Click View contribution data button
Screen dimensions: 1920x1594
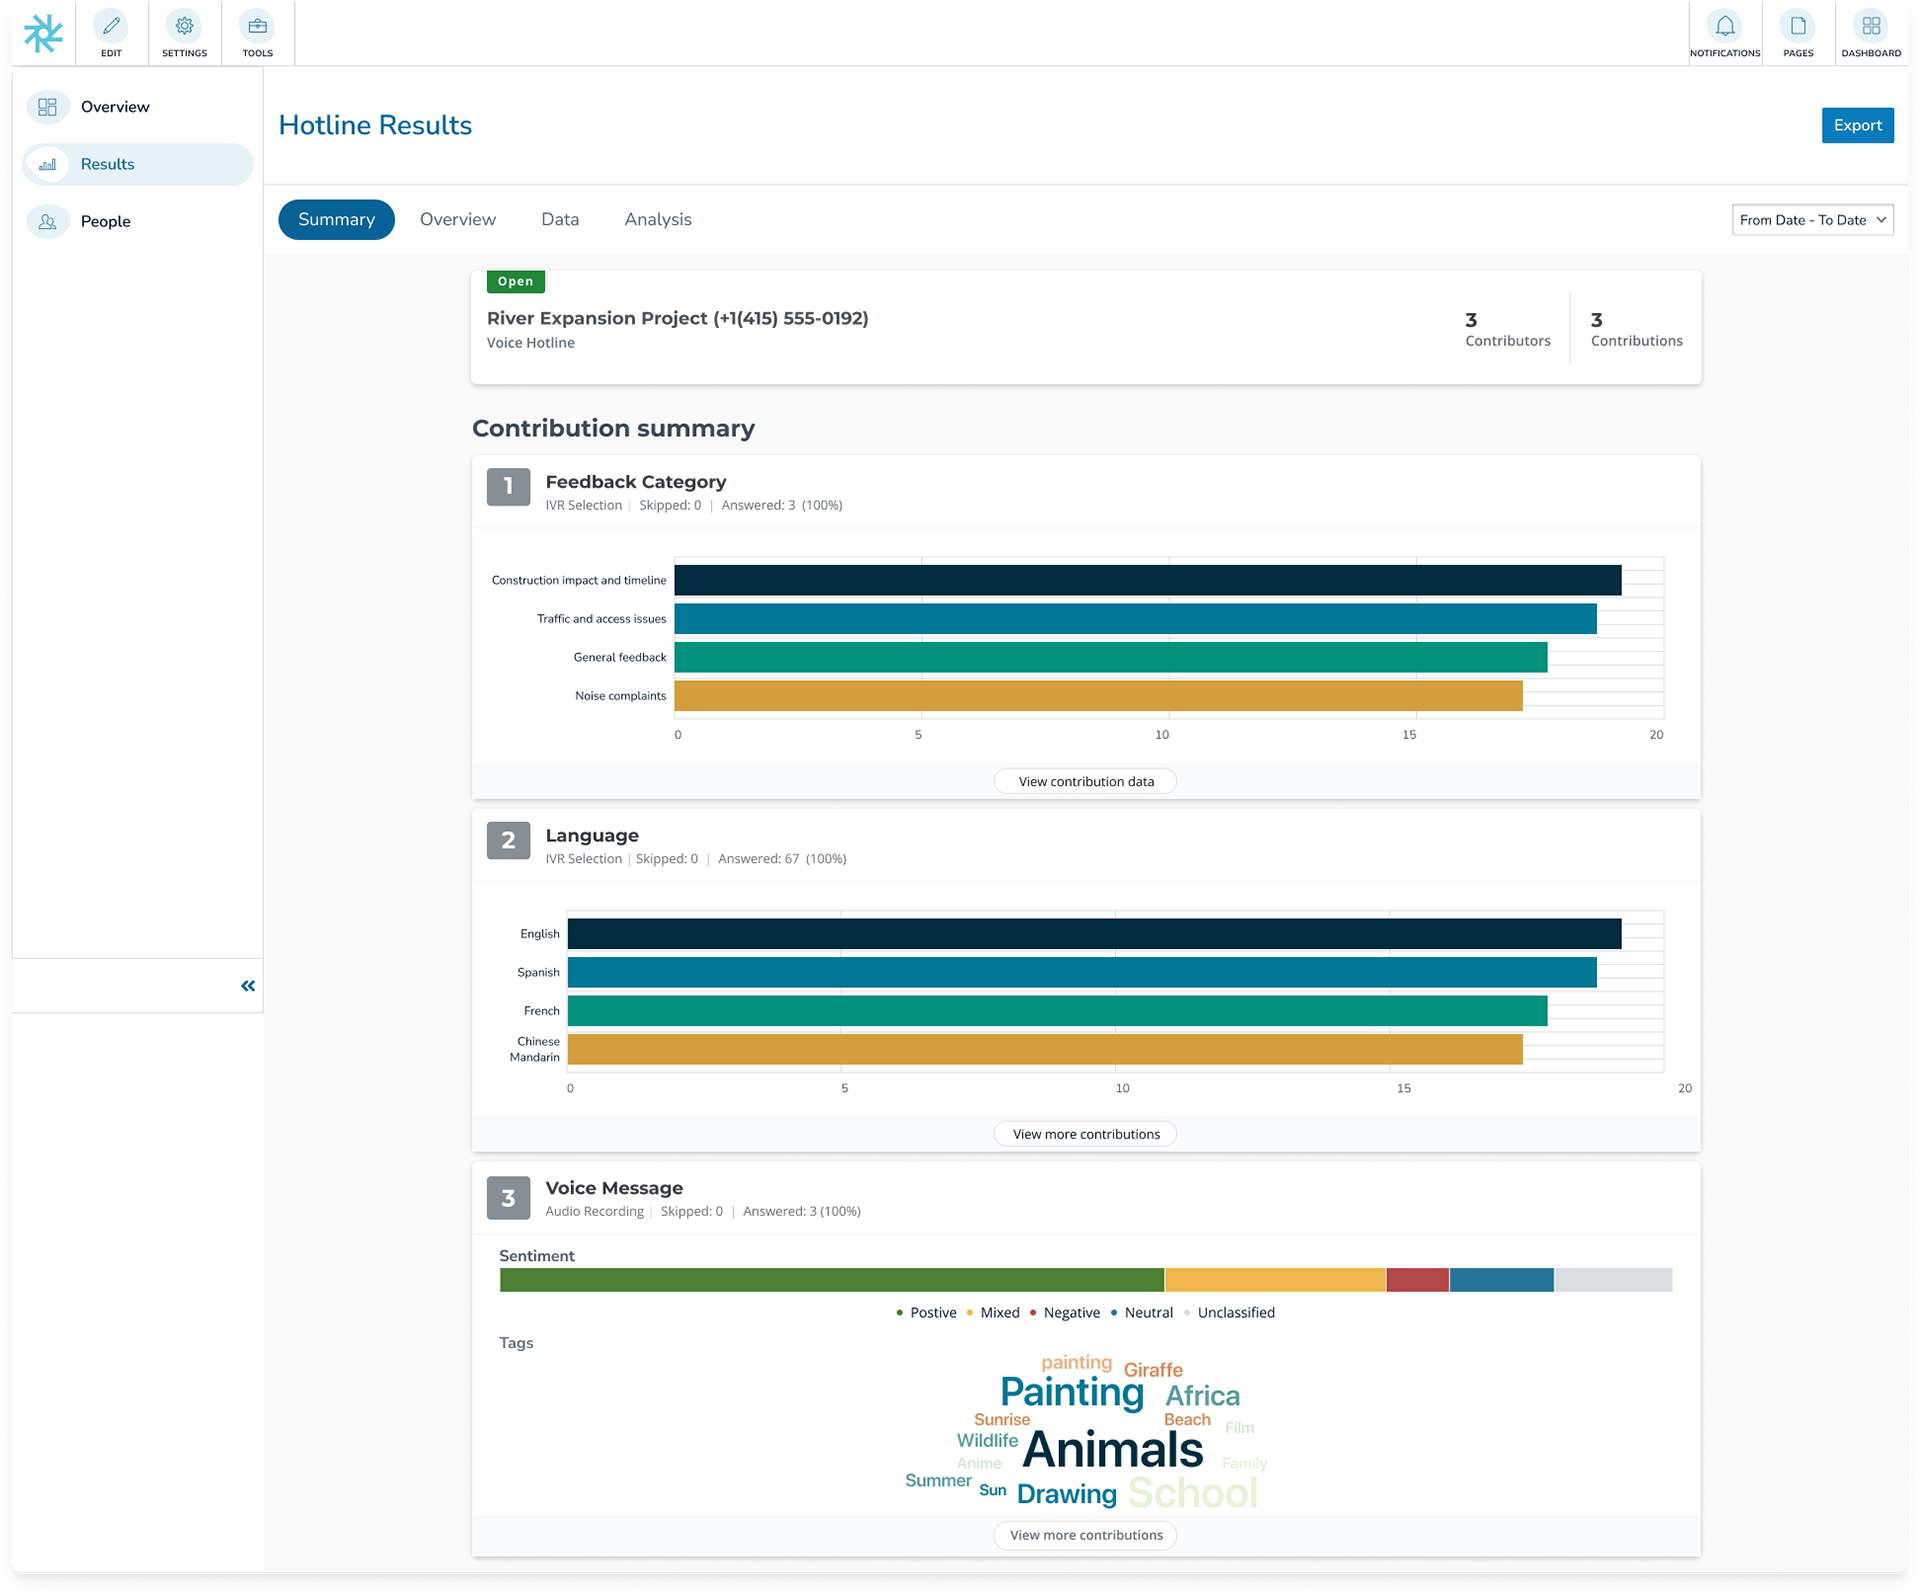[1085, 781]
